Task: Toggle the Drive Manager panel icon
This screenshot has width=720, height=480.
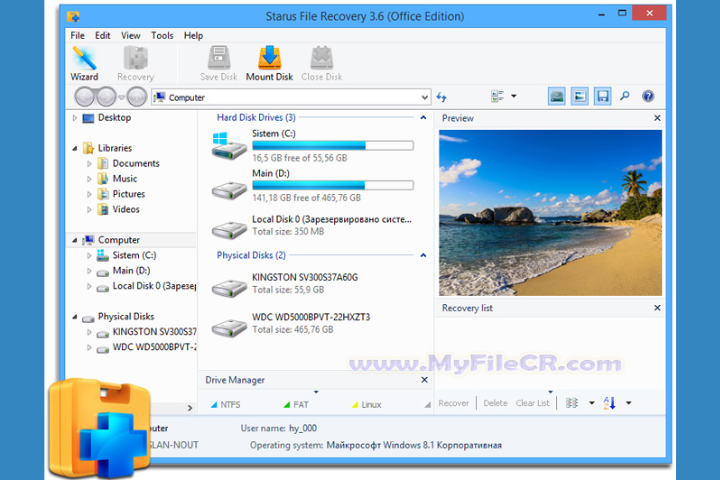Action: tap(557, 96)
